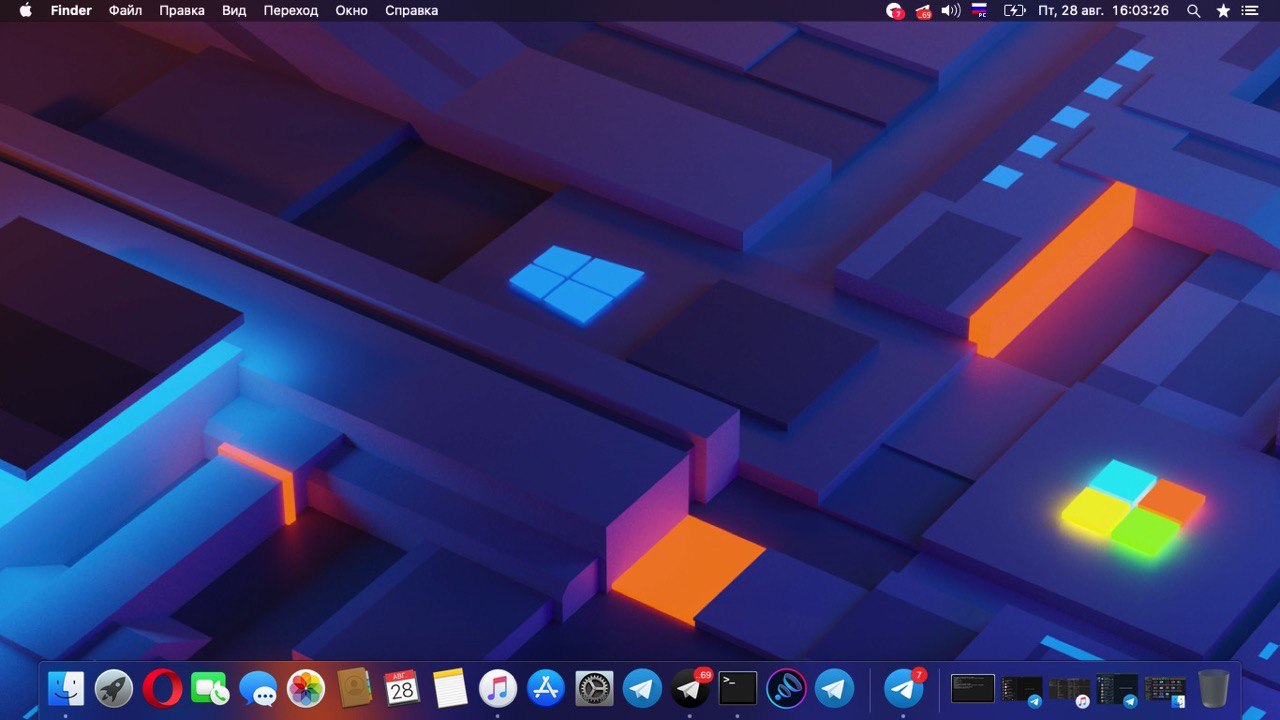Screen dimensions: 1280x720
Task: Click menu bar paper plane icon with 69
Action: 923,10
